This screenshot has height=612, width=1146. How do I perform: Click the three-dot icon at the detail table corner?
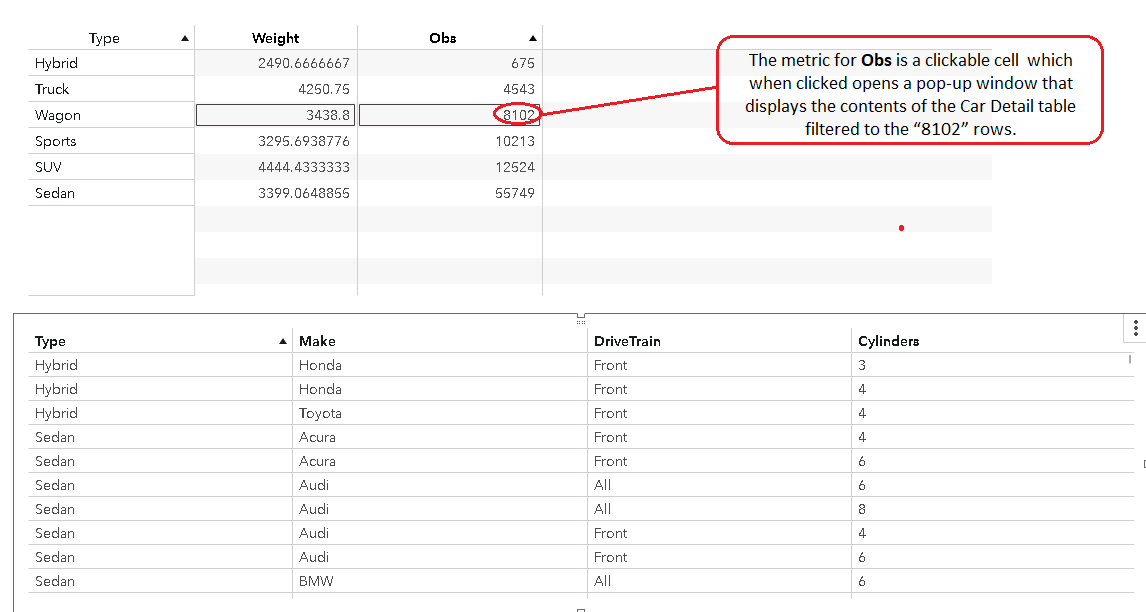coord(1135,327)
